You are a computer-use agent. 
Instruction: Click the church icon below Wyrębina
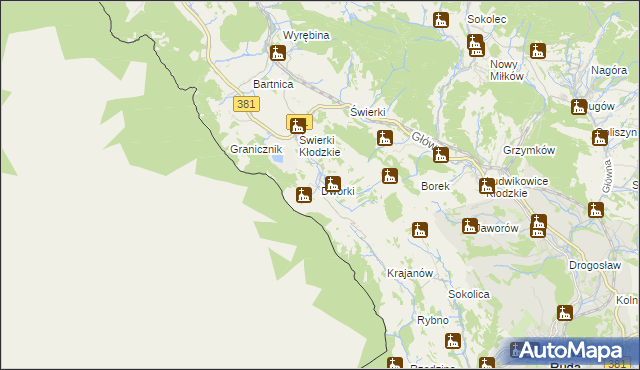278,53
